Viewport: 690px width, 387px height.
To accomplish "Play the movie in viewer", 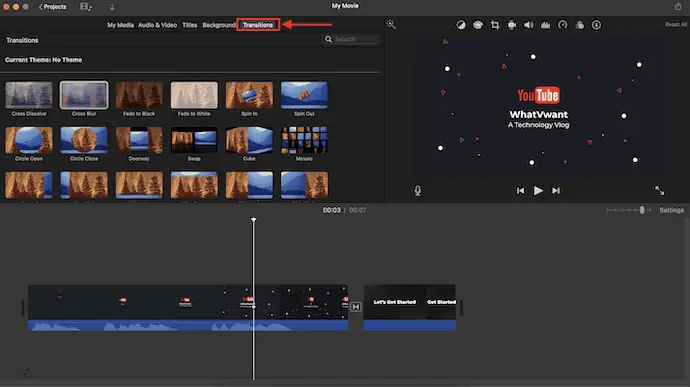I will 538,191.
